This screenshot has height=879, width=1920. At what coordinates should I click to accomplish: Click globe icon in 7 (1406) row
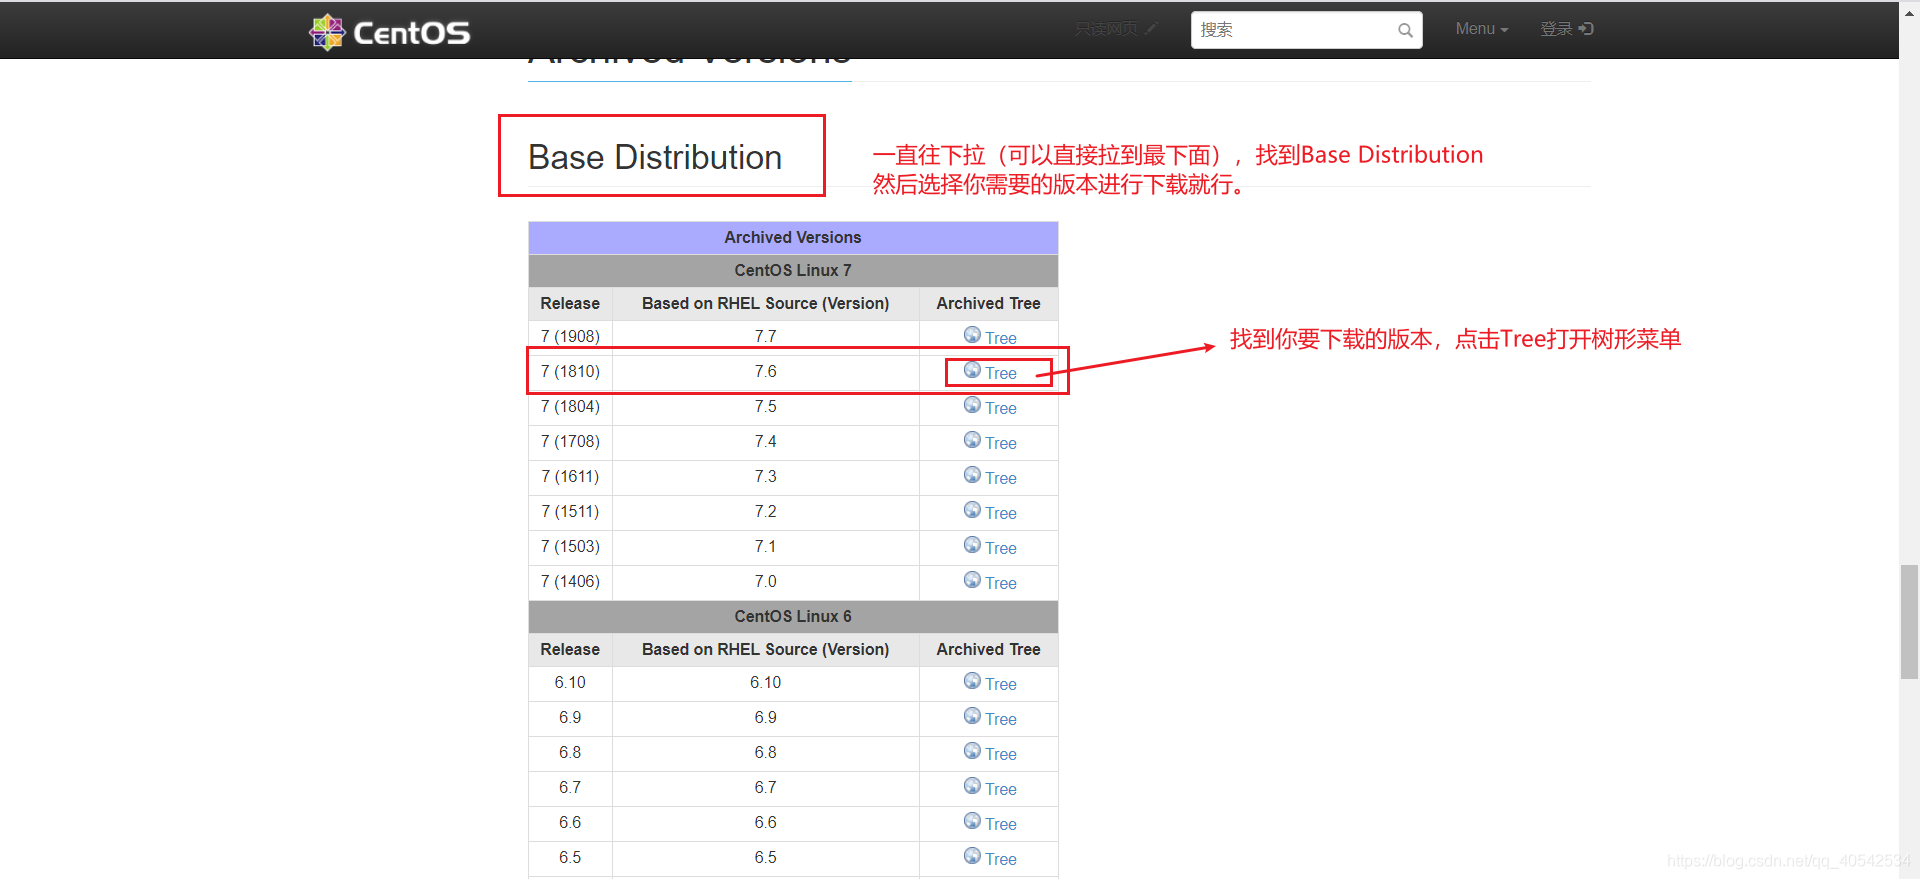(x=972, y=579)
